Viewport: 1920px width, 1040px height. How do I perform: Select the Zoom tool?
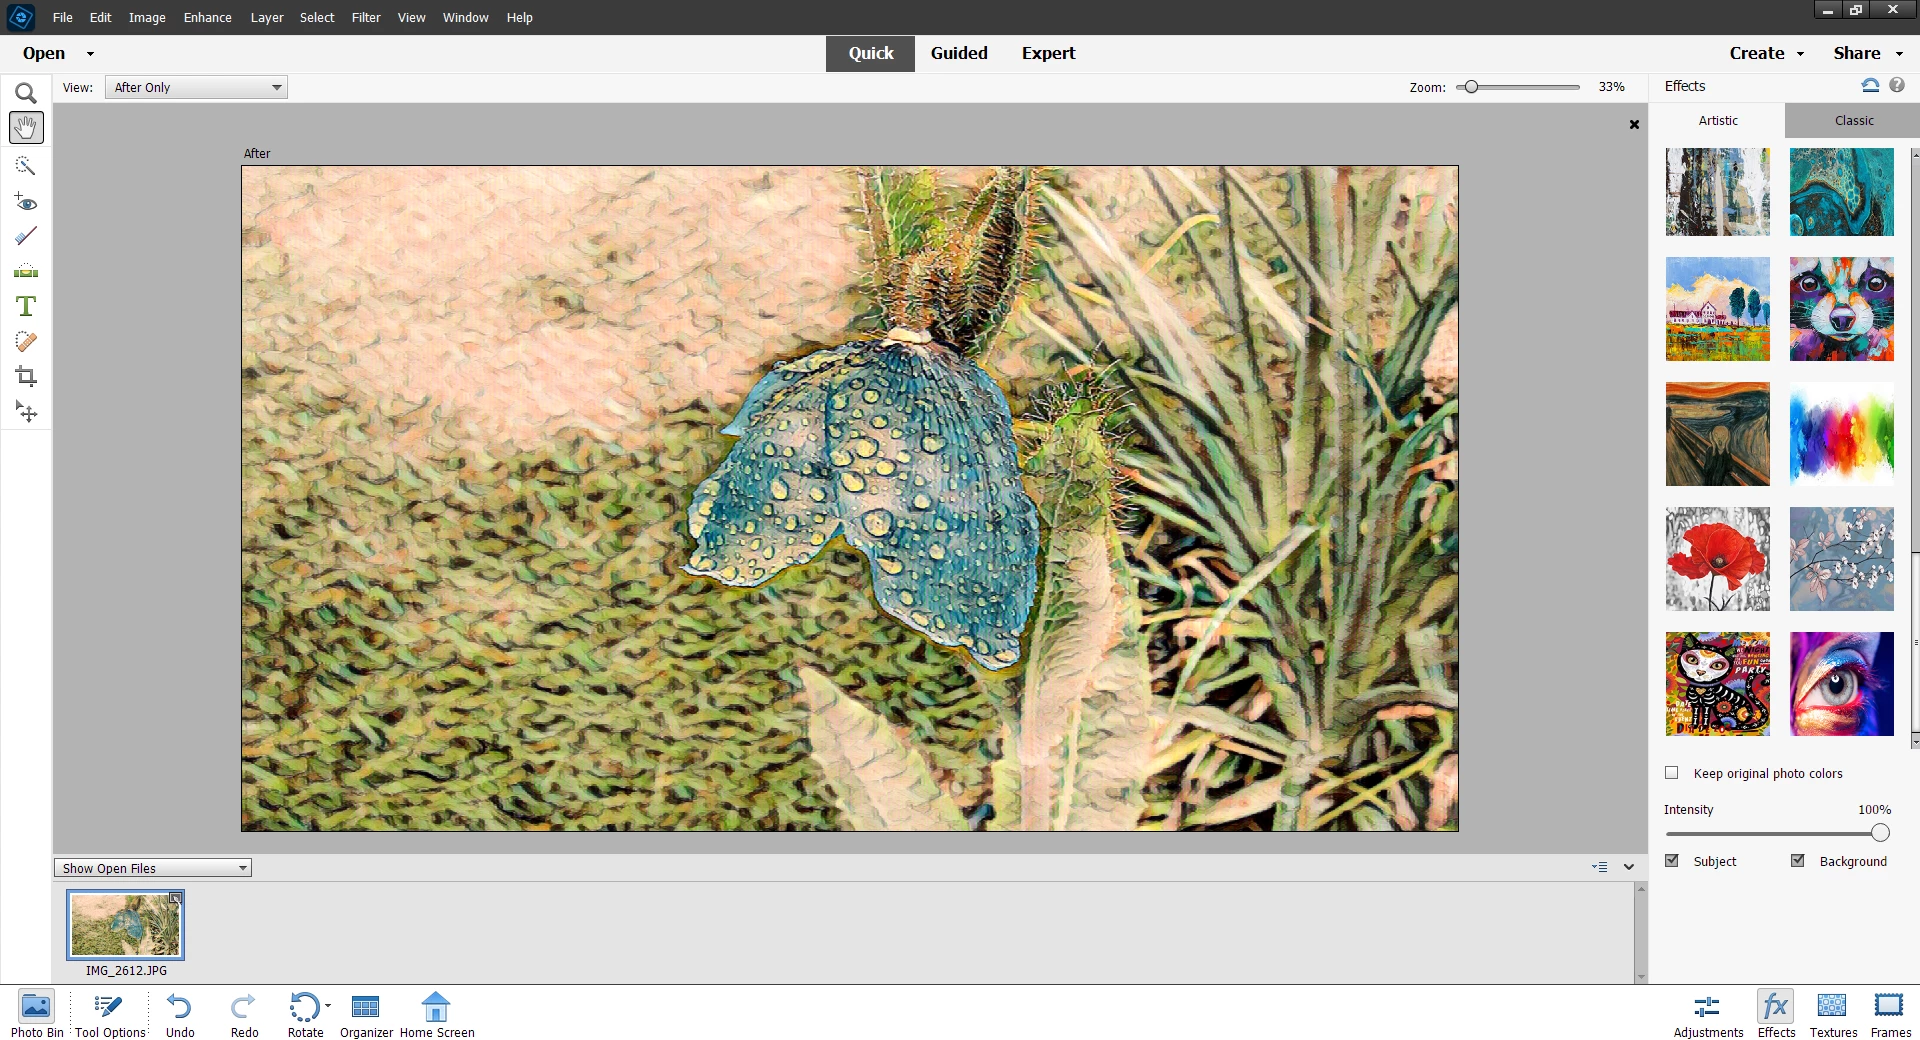[26, 93]
